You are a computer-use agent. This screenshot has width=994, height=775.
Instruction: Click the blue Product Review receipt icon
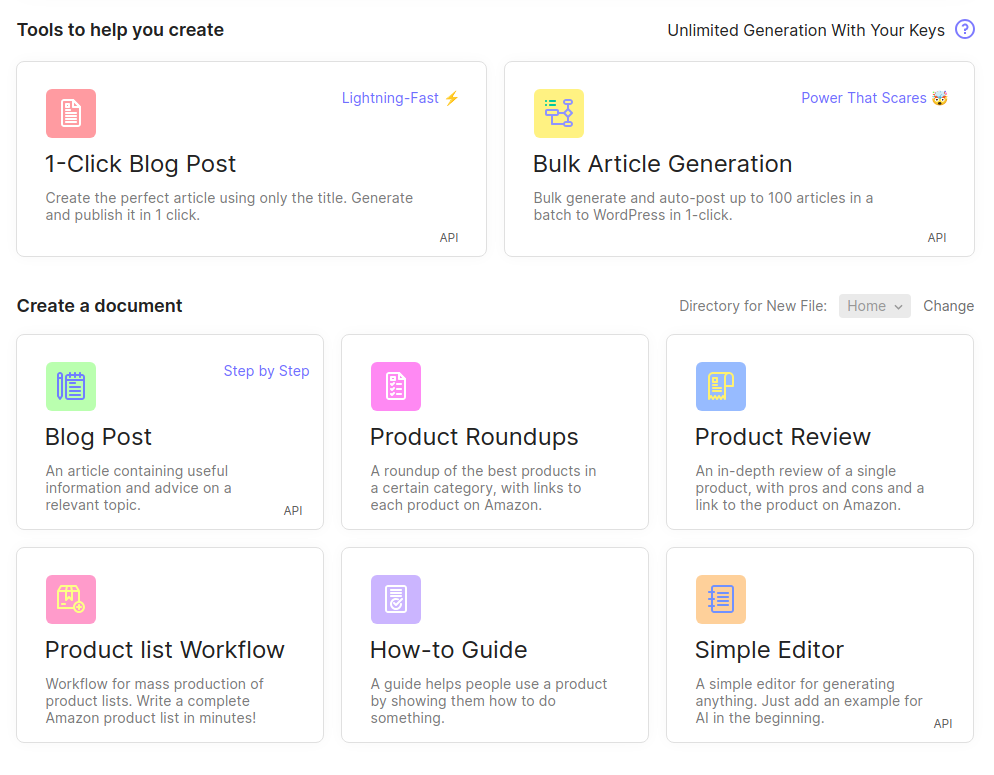pyautogui.click(x=720, y=386)
